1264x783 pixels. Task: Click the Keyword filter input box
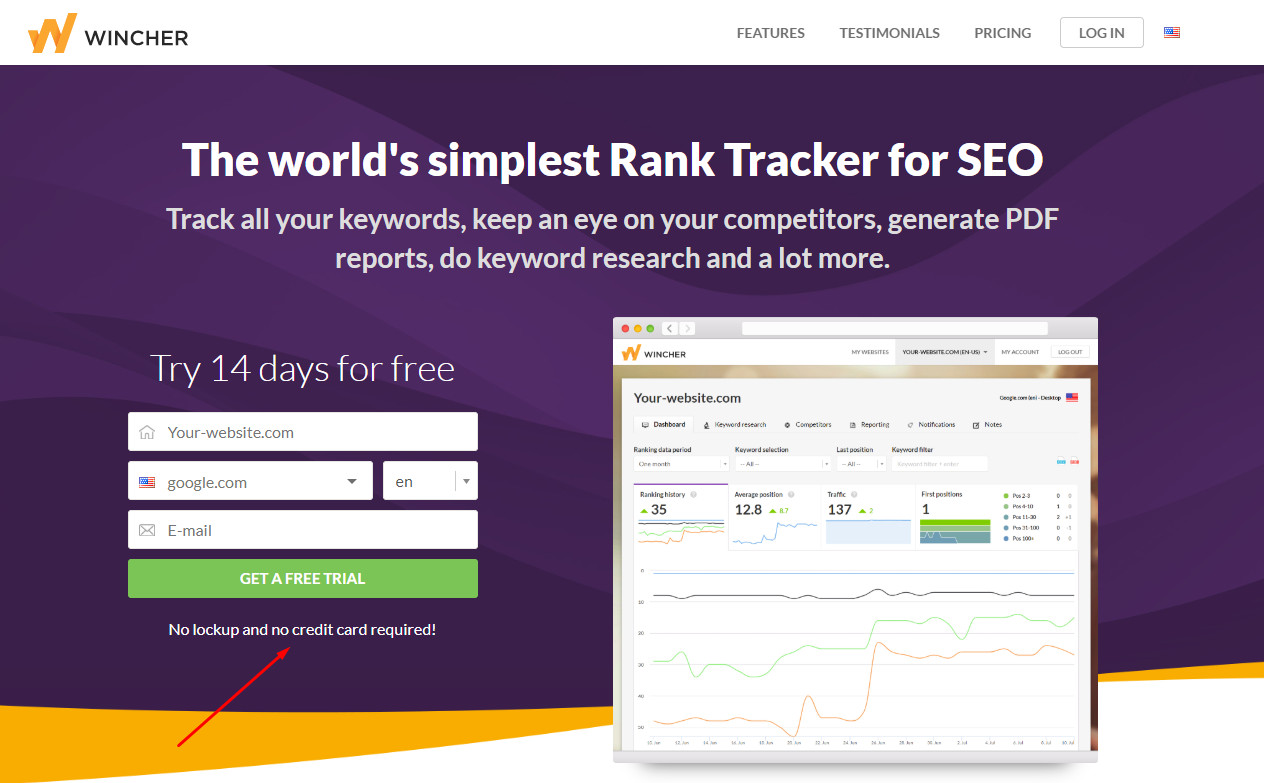[939, 464]
